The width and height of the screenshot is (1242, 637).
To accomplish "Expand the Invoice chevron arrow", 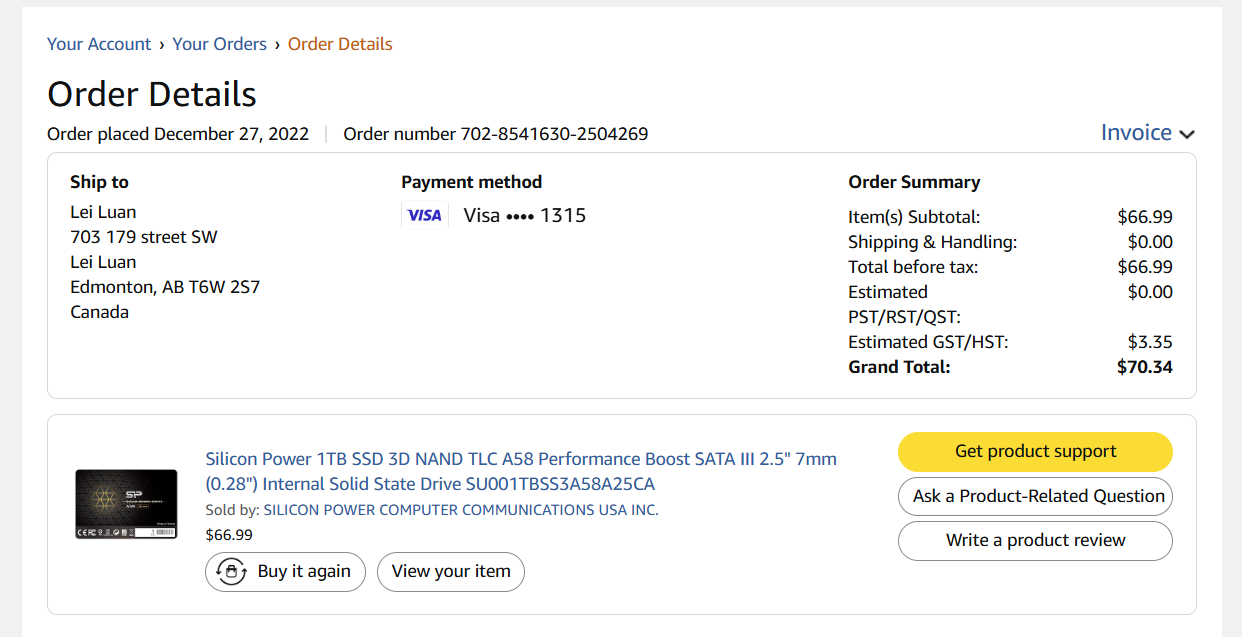I will (1187, 135).
